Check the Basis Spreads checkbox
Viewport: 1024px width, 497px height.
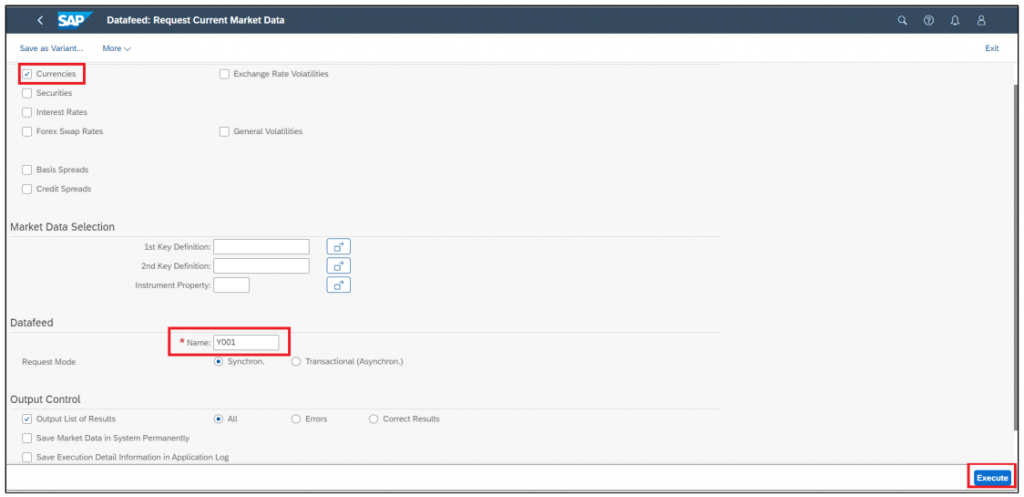[27, 170]
